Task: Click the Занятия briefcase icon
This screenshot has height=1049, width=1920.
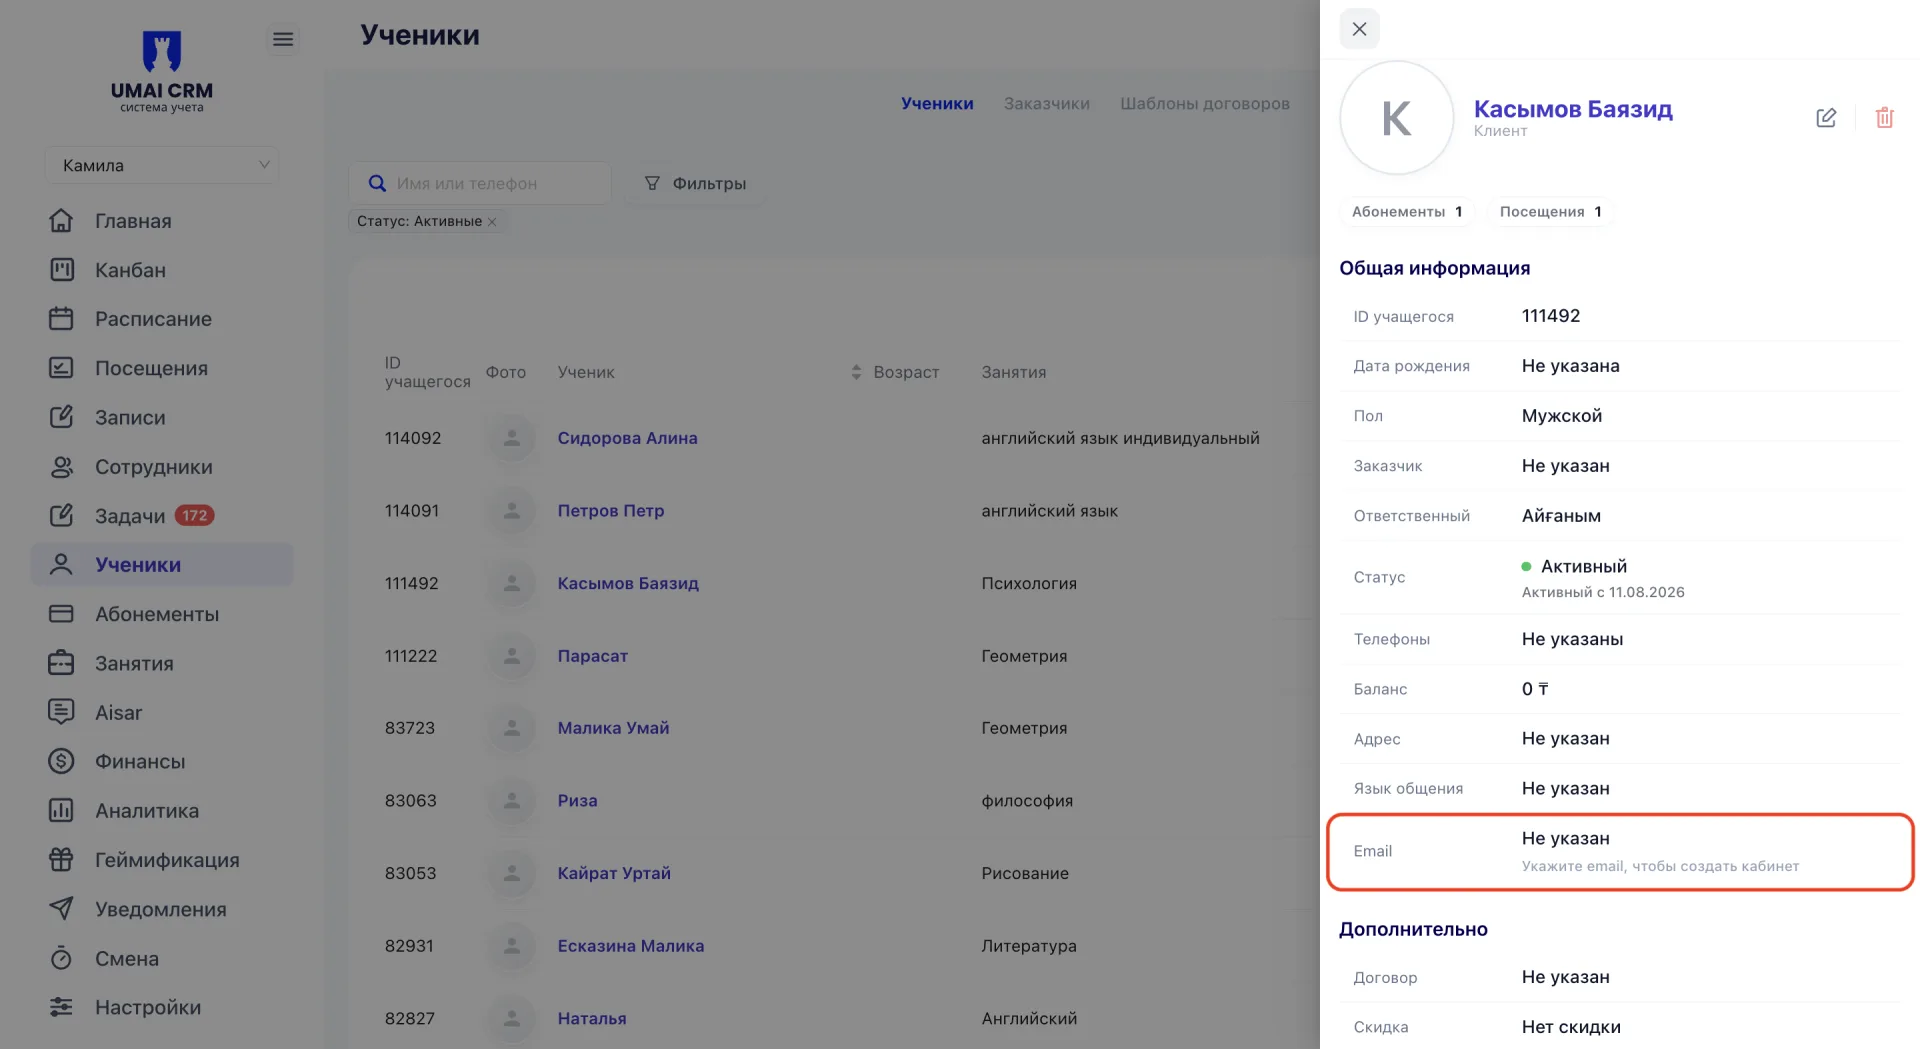Action: pyautogui.click(x=61, y=663)
